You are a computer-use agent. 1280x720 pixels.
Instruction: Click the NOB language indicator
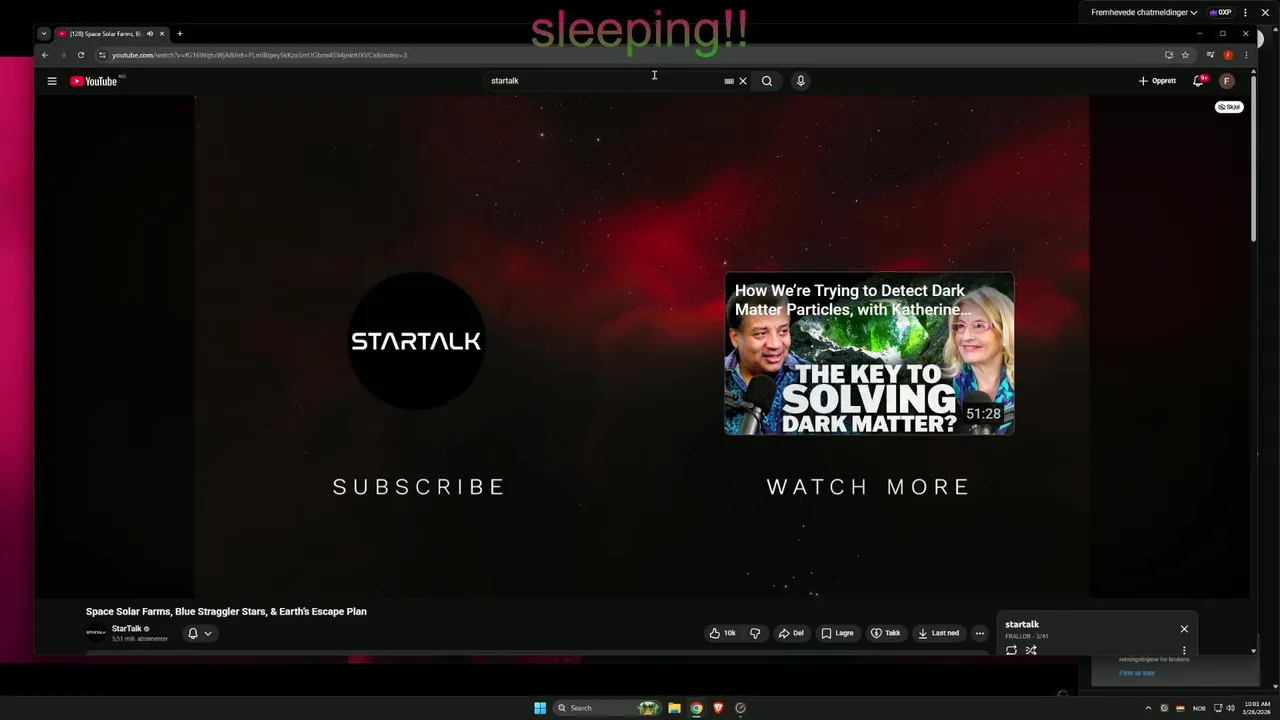[1199, 708]
